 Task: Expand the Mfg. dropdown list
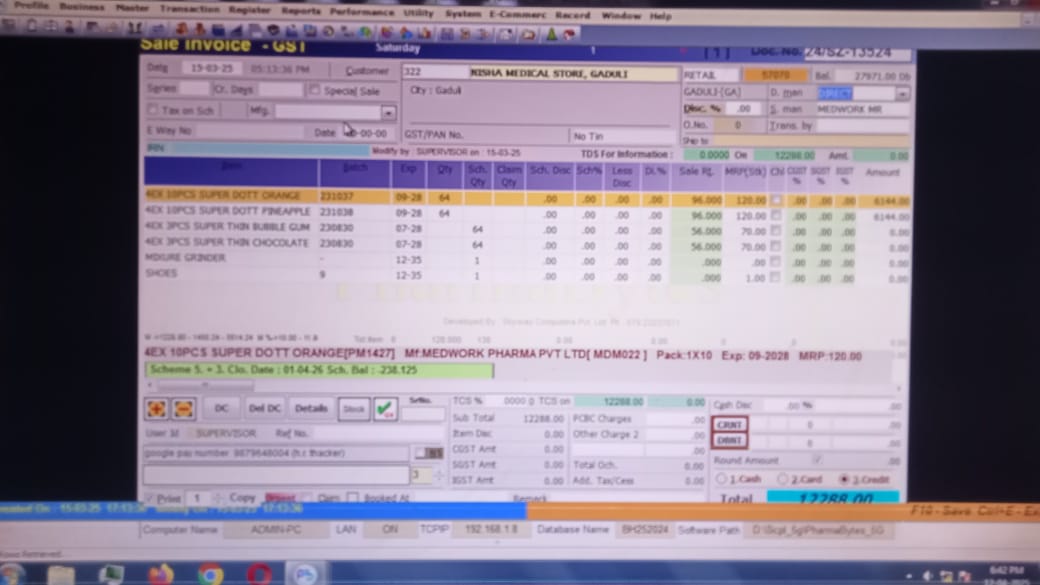(388, 112)
